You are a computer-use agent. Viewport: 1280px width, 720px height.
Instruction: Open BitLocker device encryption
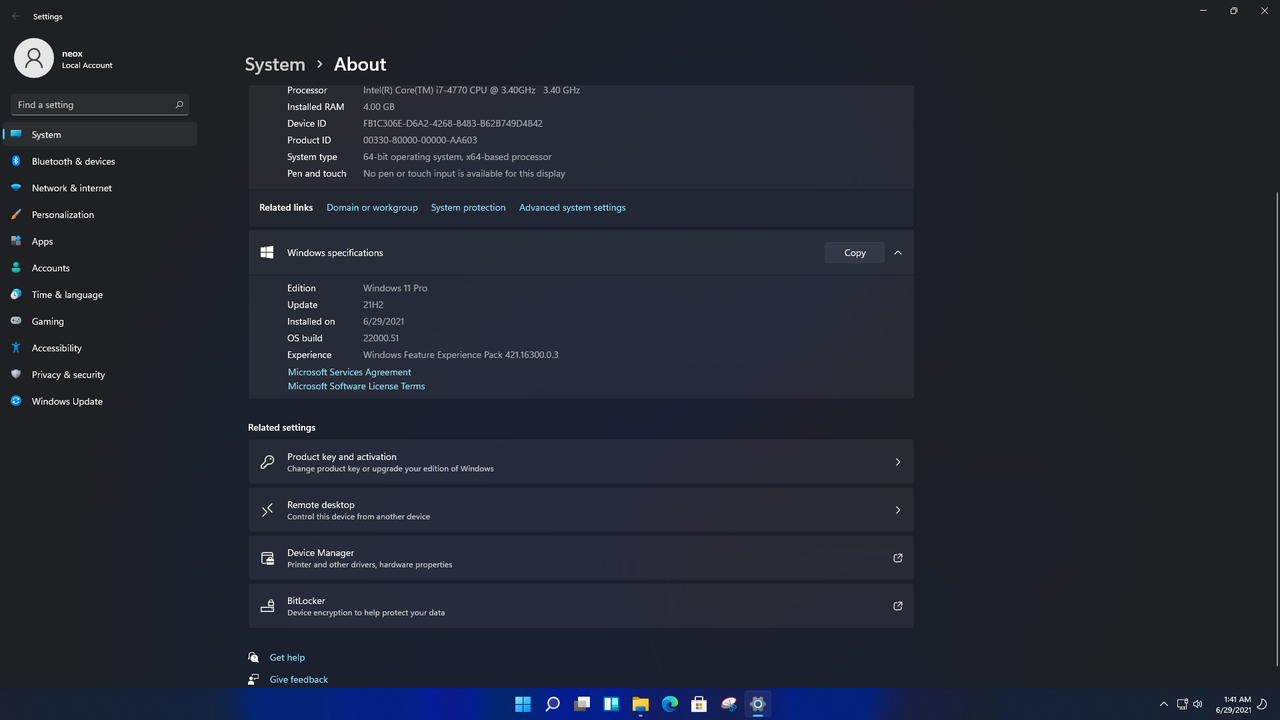[x=581, y=606]
